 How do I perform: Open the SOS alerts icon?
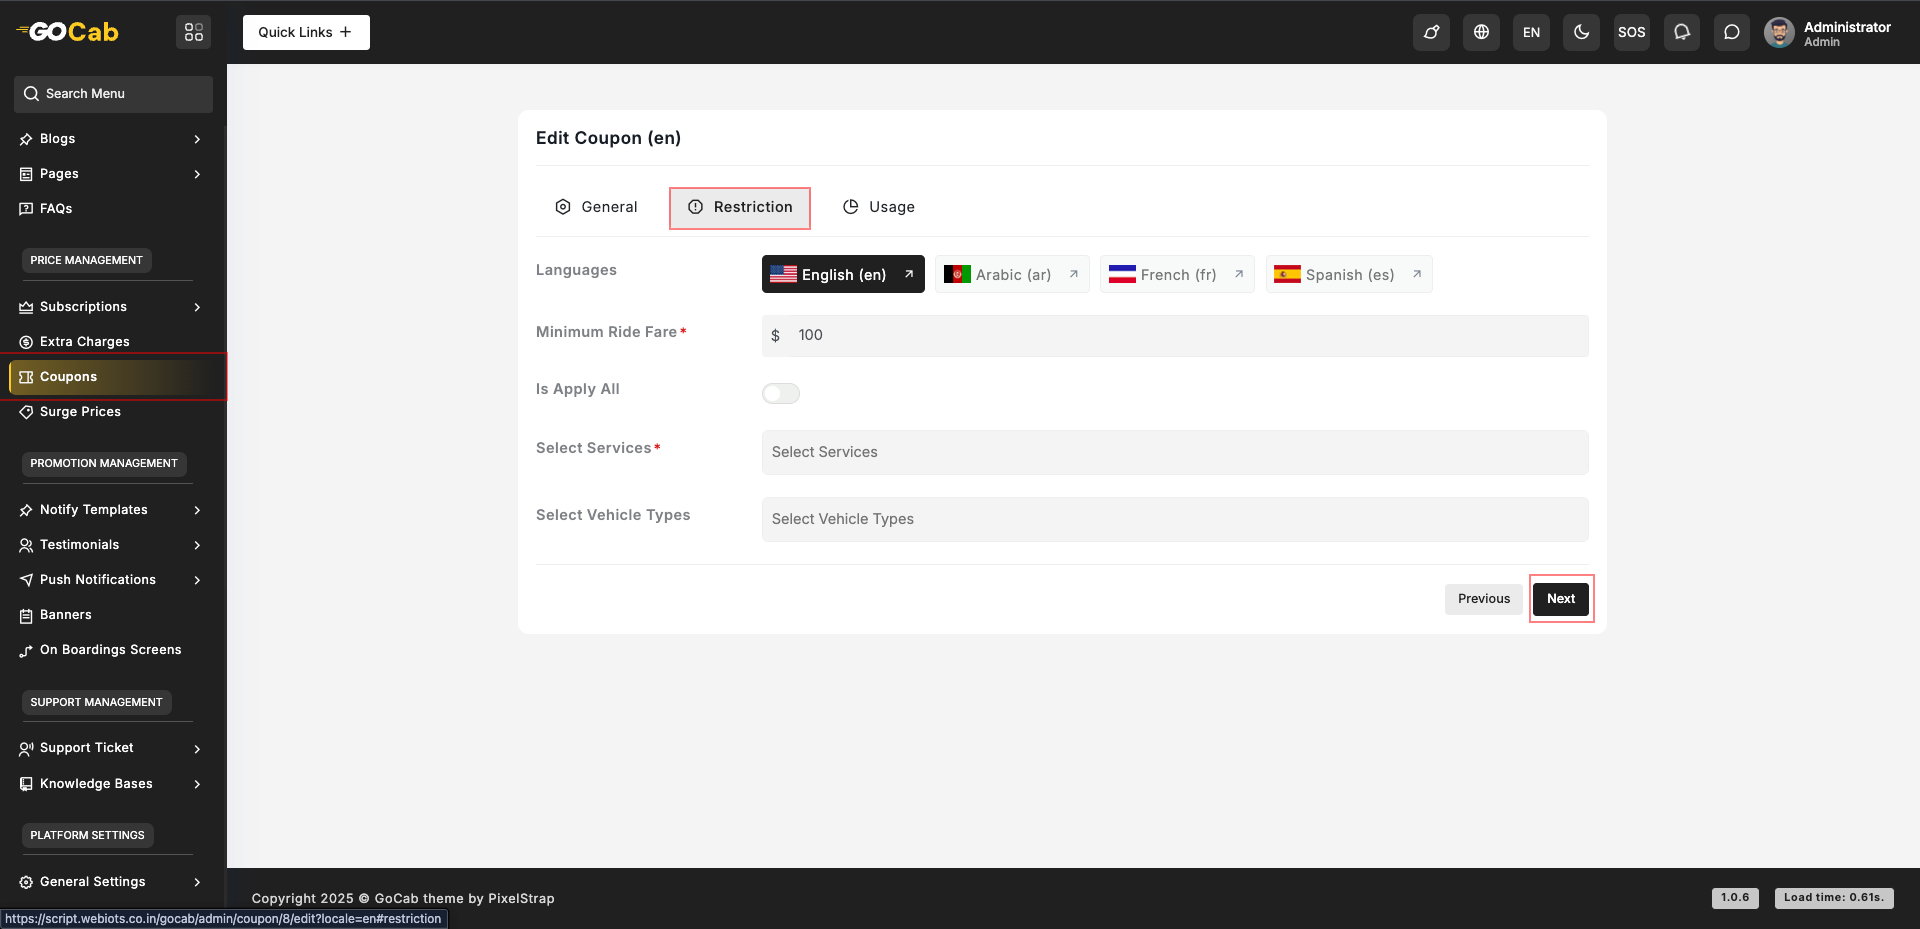1631,32
